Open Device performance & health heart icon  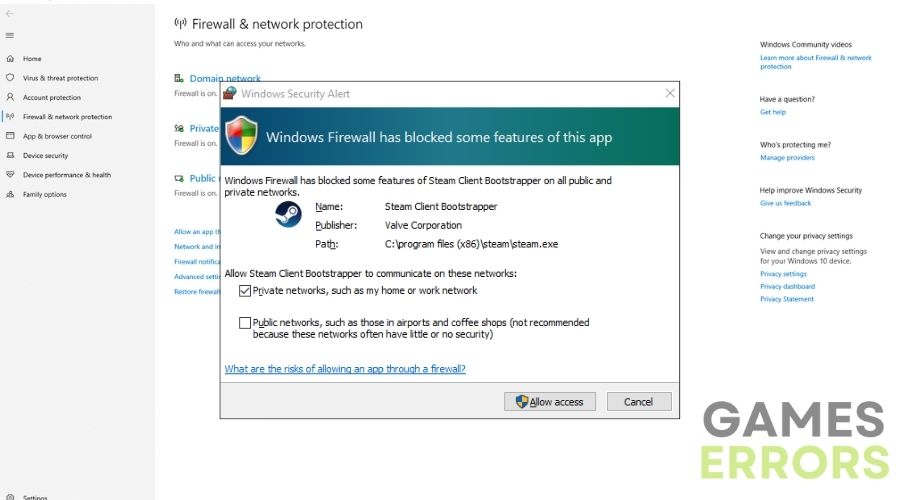(x=10, y=175)
